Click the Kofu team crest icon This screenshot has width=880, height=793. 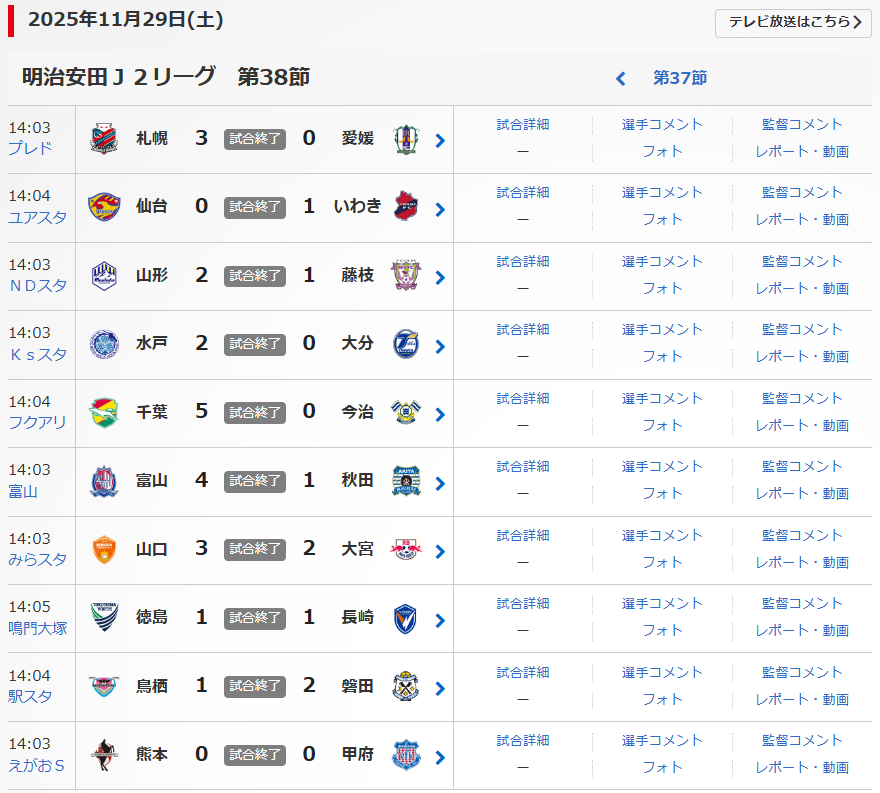click(x=405, y=754)
